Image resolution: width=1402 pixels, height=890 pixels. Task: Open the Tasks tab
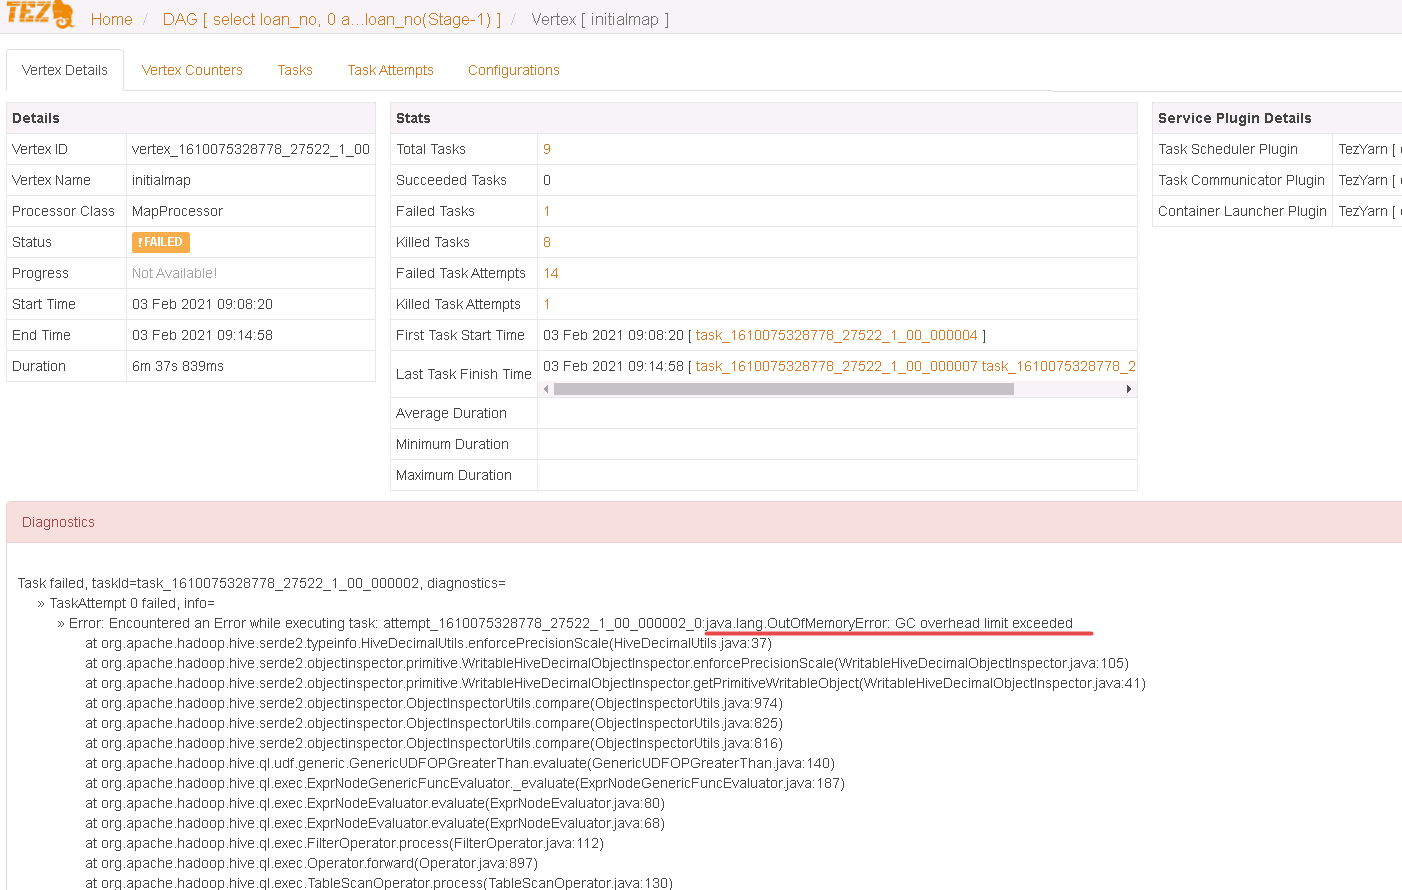tap(294, 70)
